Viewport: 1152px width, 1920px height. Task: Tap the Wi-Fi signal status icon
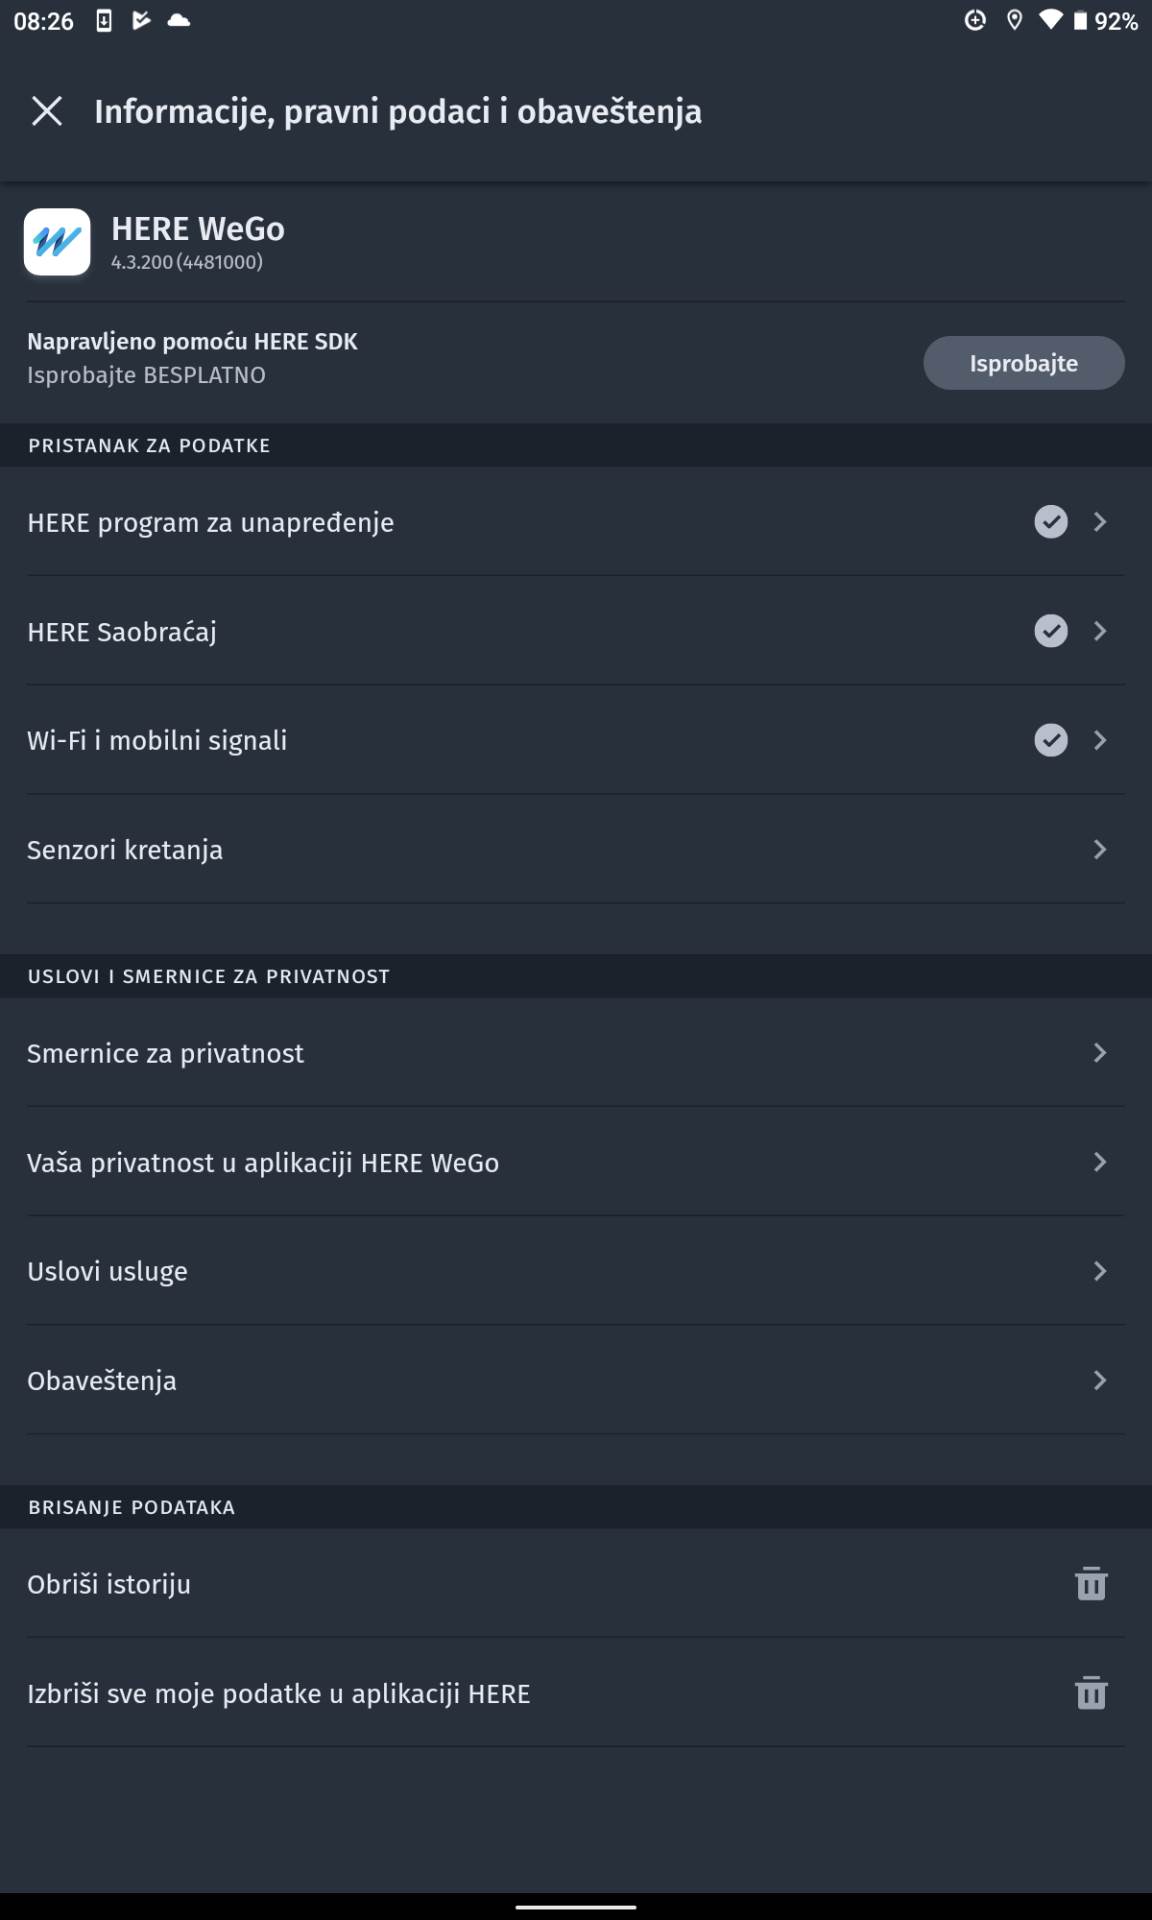1050,21
